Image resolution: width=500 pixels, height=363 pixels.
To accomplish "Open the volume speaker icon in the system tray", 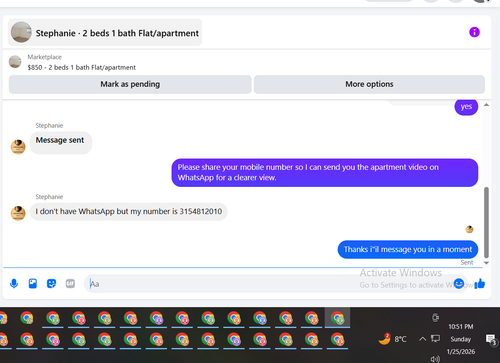I will point(435,359).
